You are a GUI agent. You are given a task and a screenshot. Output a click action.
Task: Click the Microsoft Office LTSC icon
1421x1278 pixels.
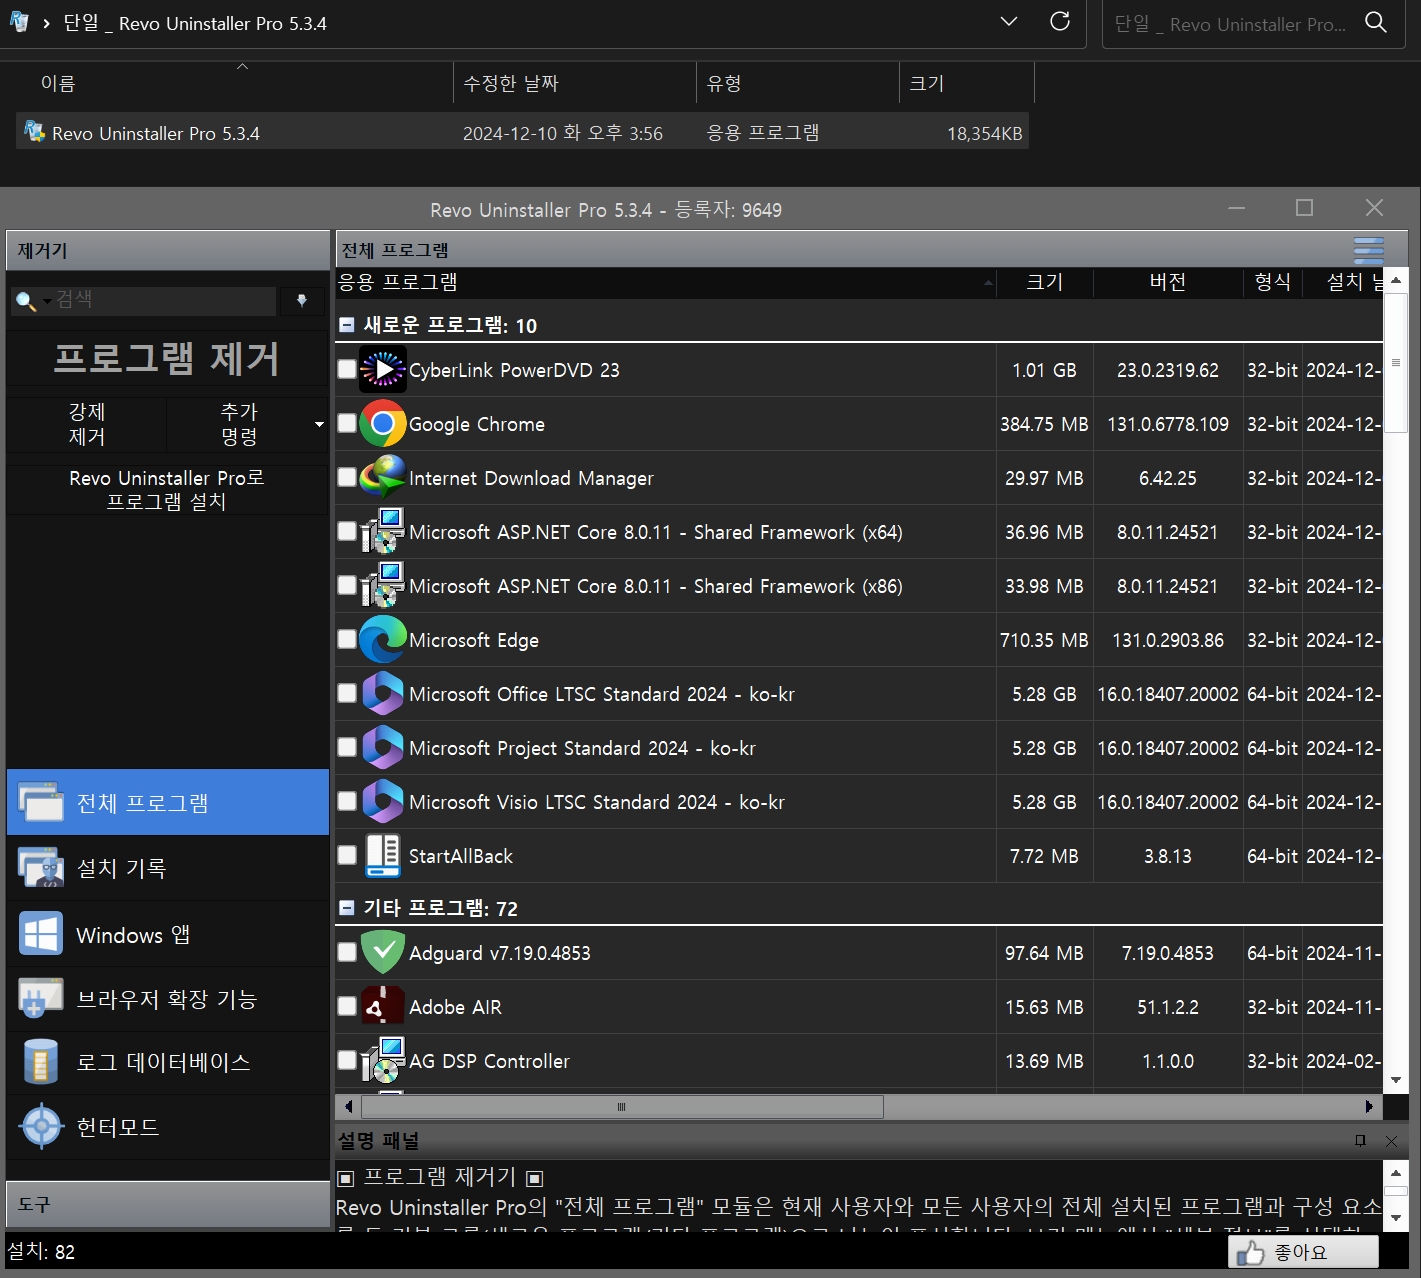383,694
